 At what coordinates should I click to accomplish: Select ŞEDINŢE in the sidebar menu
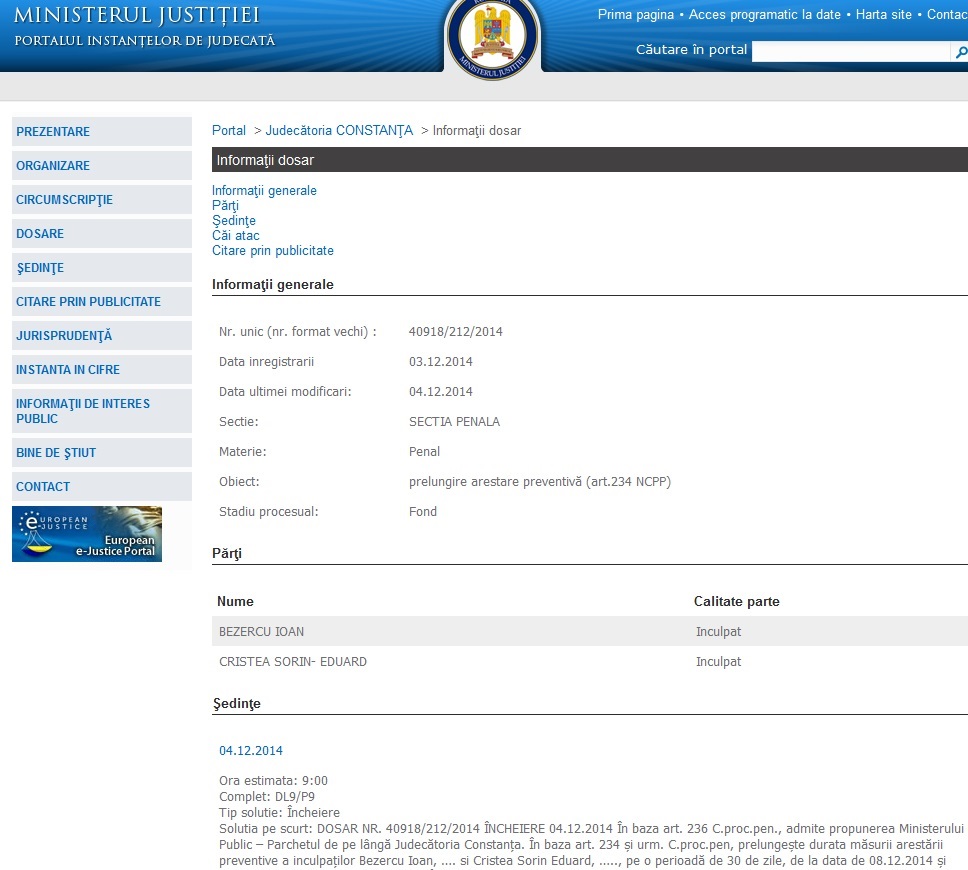pyautogui.click(x=102, y=267)
